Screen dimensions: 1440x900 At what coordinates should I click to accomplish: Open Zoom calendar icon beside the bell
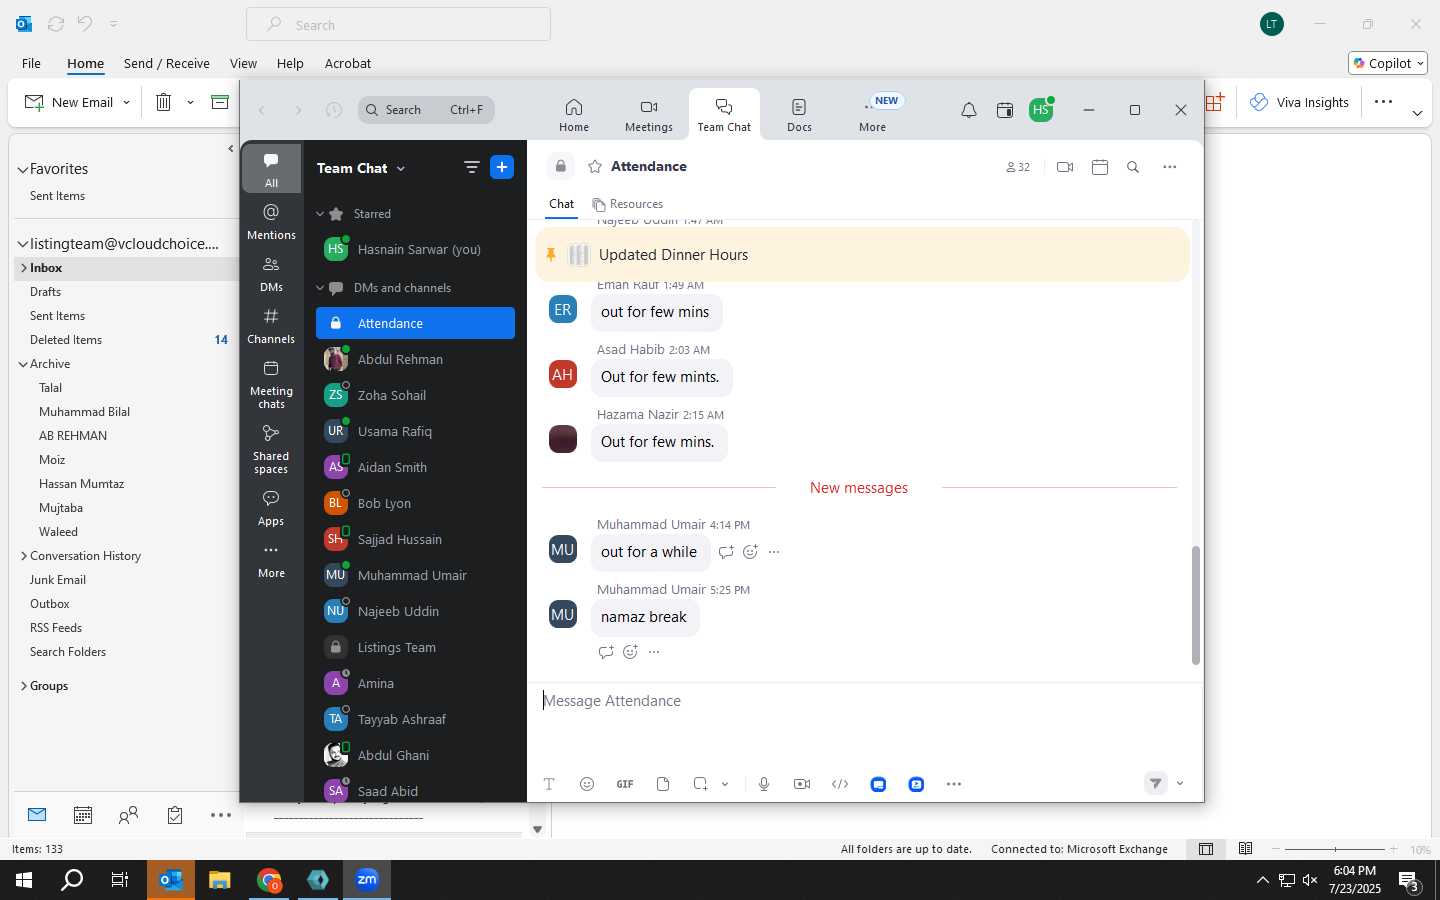point(1005,110)
